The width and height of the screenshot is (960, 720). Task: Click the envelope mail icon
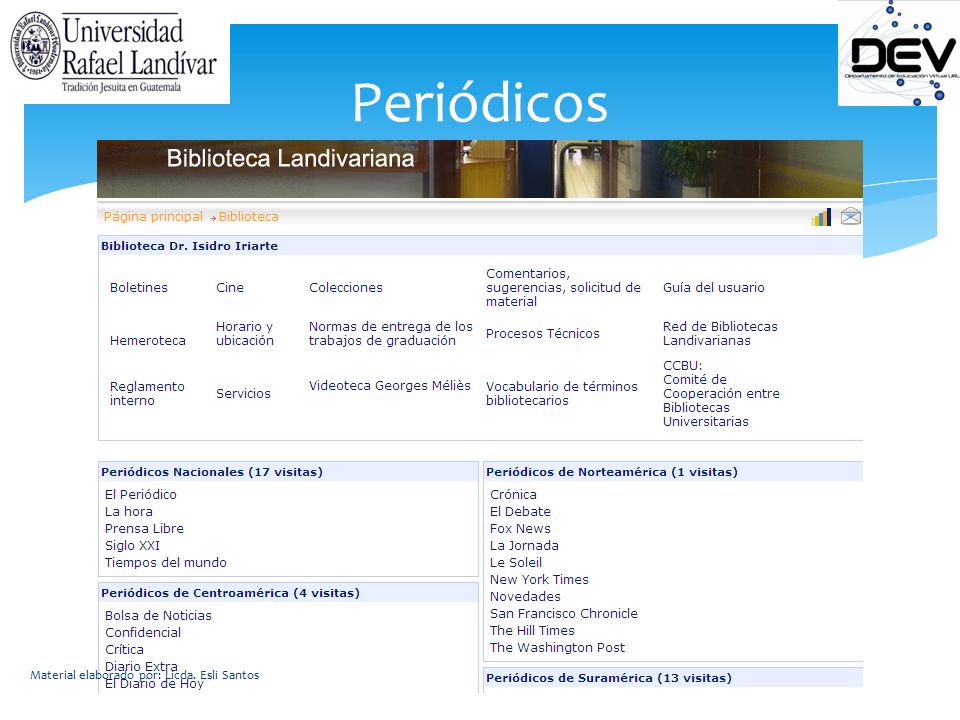[850, 216]
